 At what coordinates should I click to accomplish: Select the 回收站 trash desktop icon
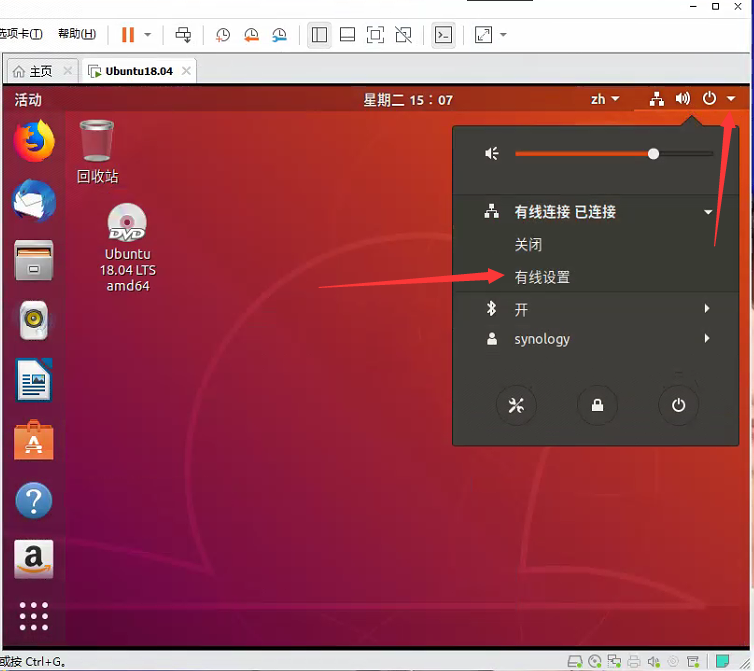(97, 152)
